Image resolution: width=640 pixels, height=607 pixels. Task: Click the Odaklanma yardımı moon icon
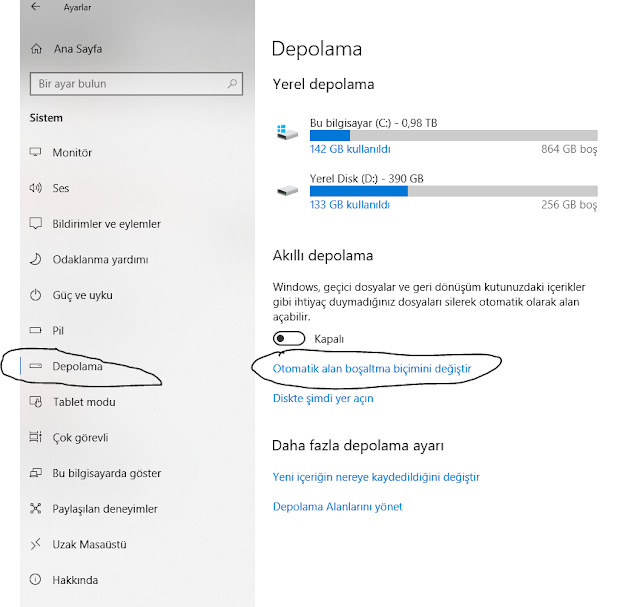point(36,259)
